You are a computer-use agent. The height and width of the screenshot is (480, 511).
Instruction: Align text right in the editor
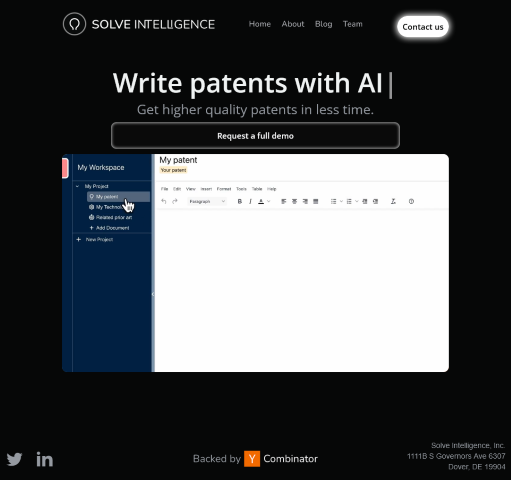coord(305,201)
